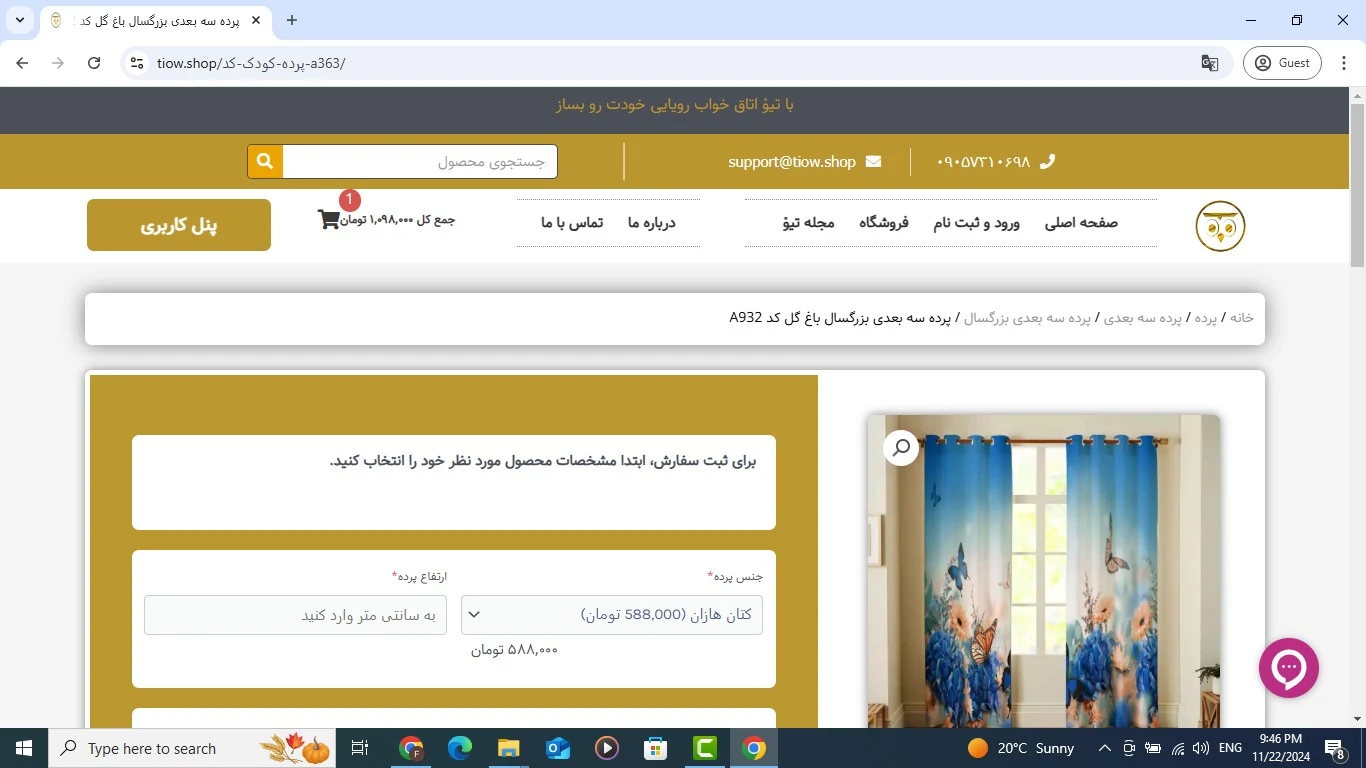
Task: Open فروشگاه in the navigation menu
Action: click(883, 223)
